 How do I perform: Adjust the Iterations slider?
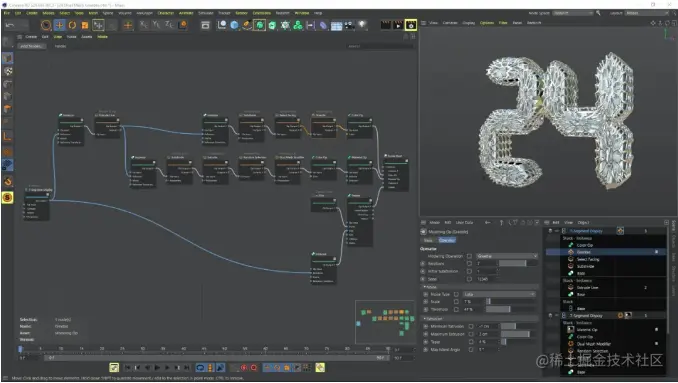coord(518,263)
